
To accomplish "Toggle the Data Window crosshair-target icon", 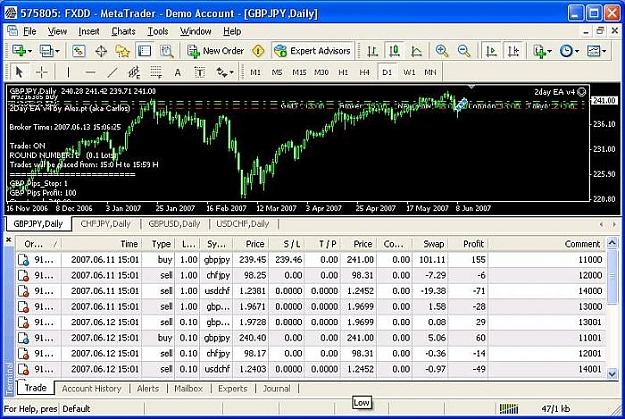I will point(101,51).
